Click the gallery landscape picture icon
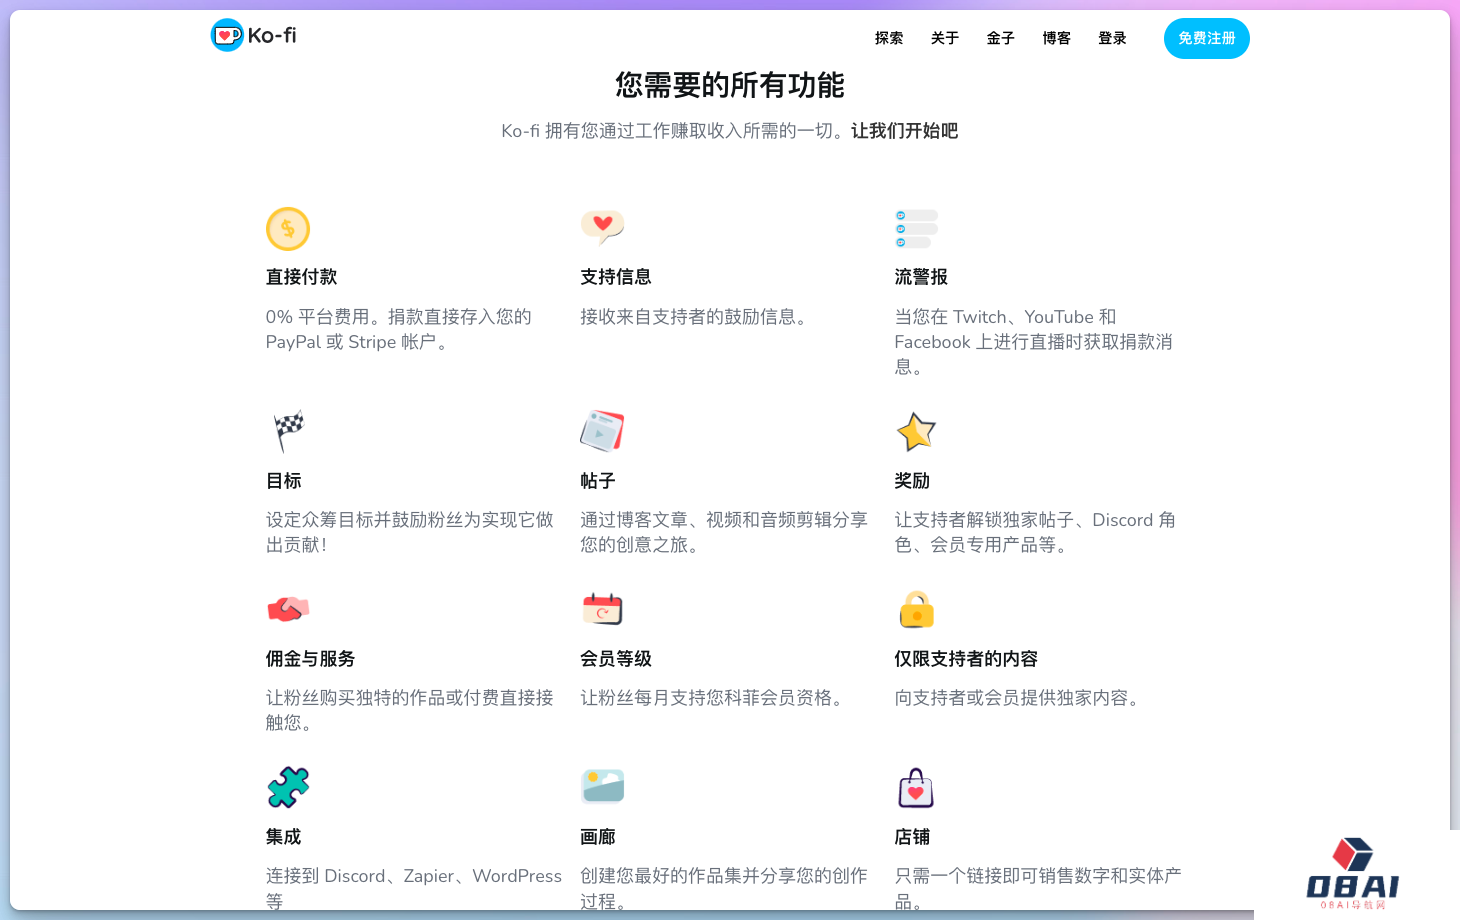The image size is (1460, 920). point(602,786)
